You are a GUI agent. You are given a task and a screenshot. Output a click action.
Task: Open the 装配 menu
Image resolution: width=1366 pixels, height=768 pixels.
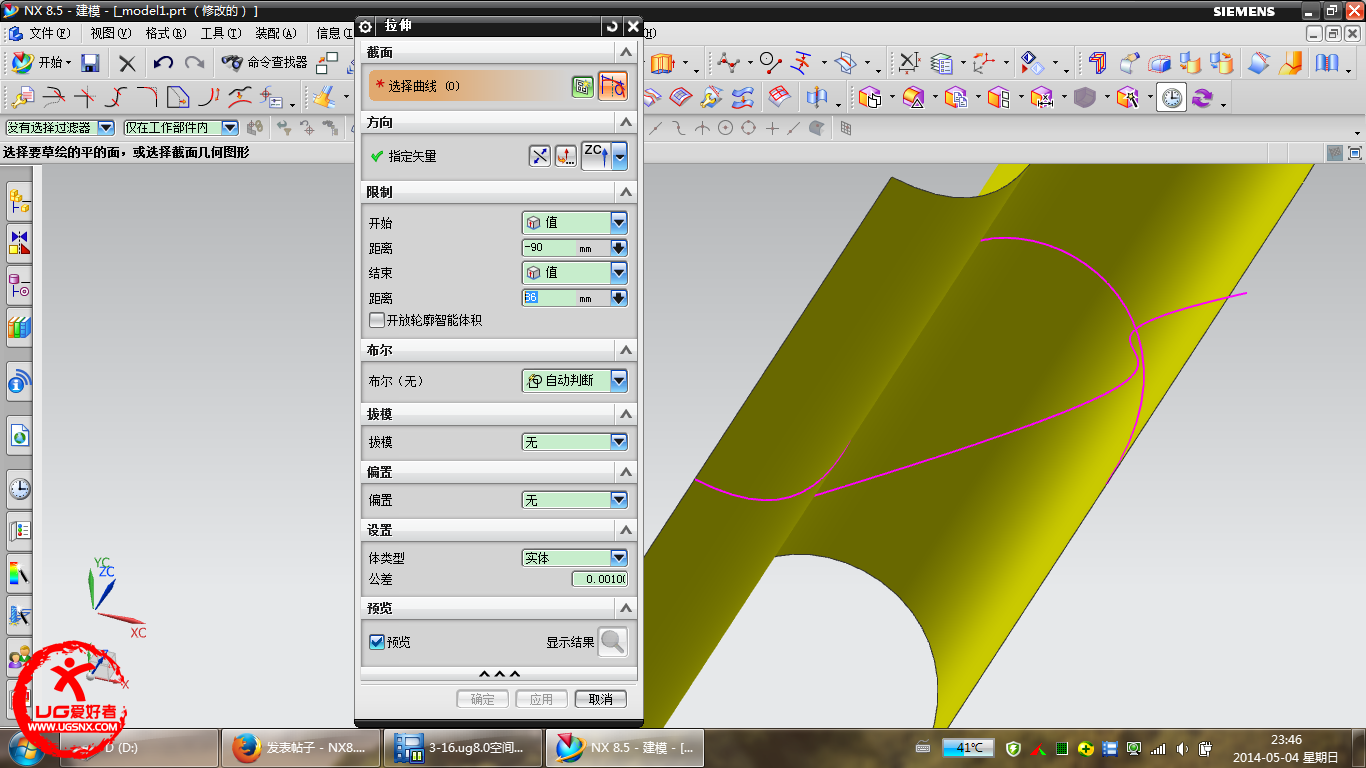click(x=275, y=33)
